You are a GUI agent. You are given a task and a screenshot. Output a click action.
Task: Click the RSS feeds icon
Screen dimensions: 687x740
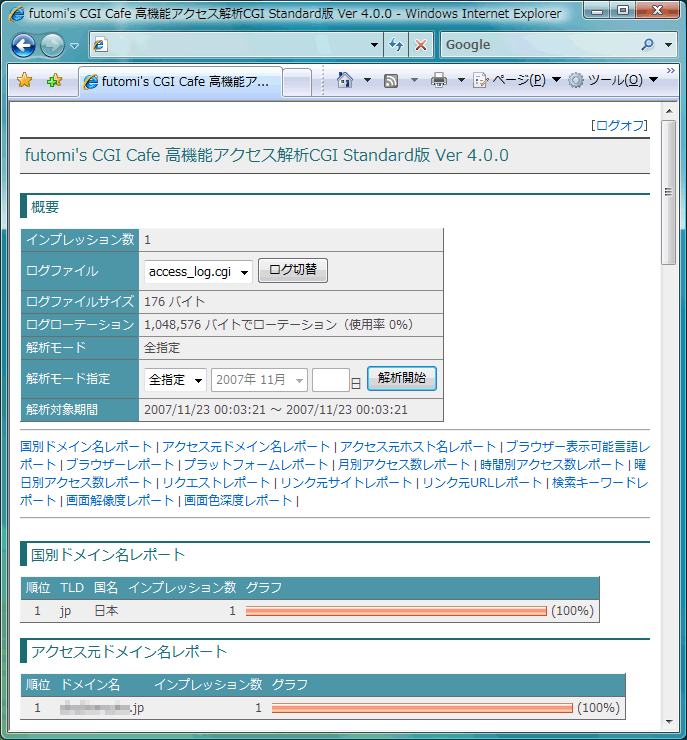tap(391, 81)
